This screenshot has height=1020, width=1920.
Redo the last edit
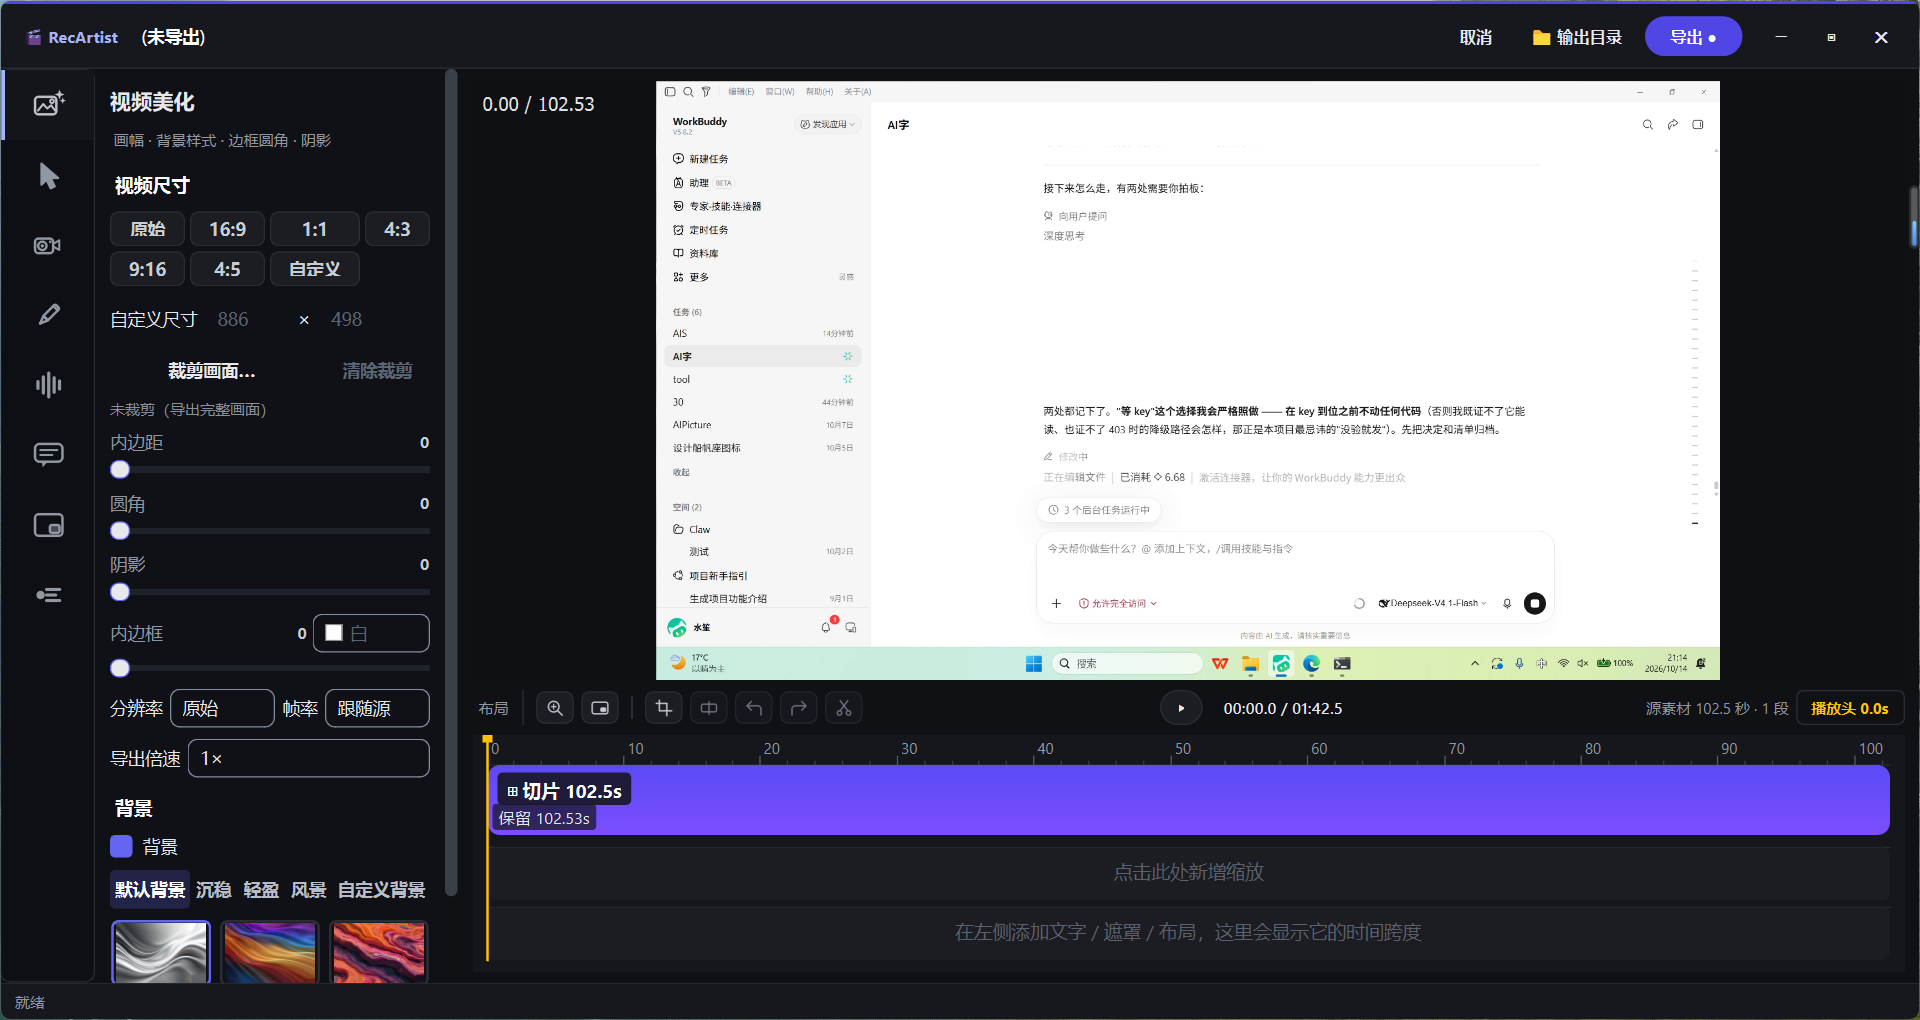click(x=799, y=708)
